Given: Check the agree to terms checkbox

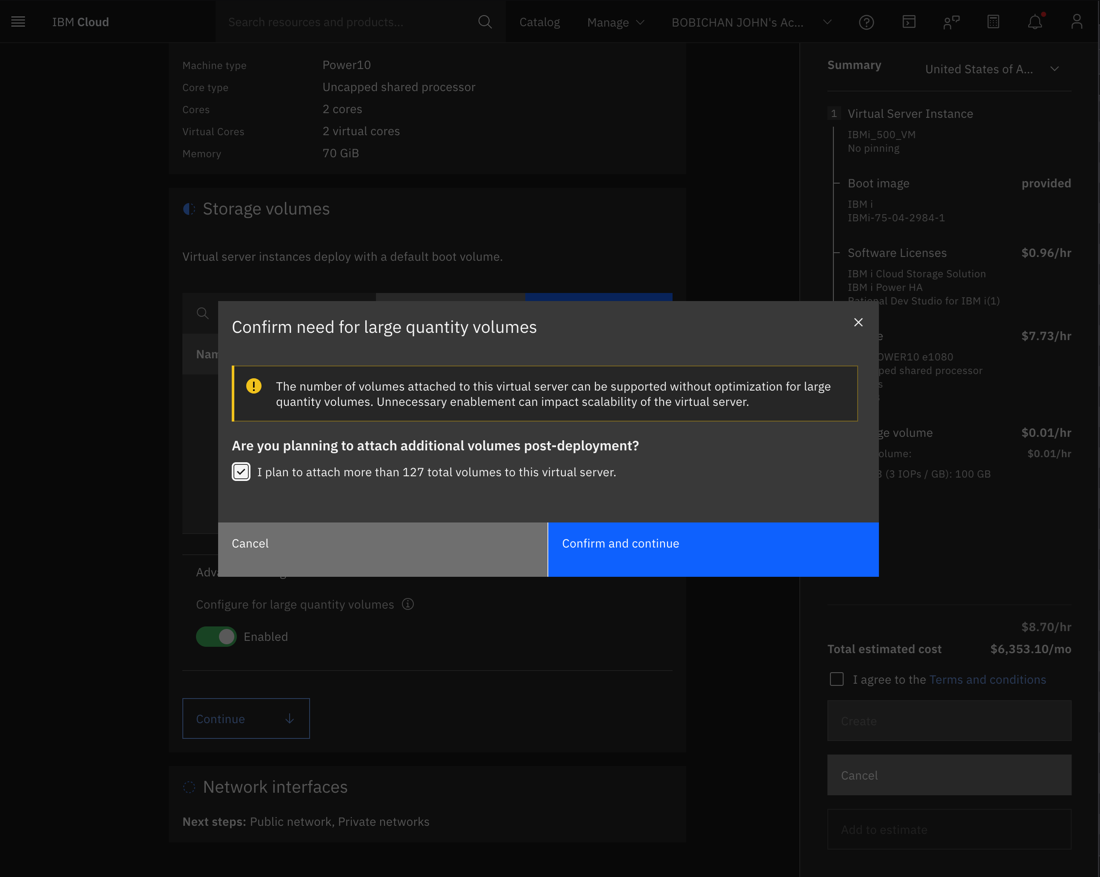Looking at the screenshot, I should (x=837, y=679).
